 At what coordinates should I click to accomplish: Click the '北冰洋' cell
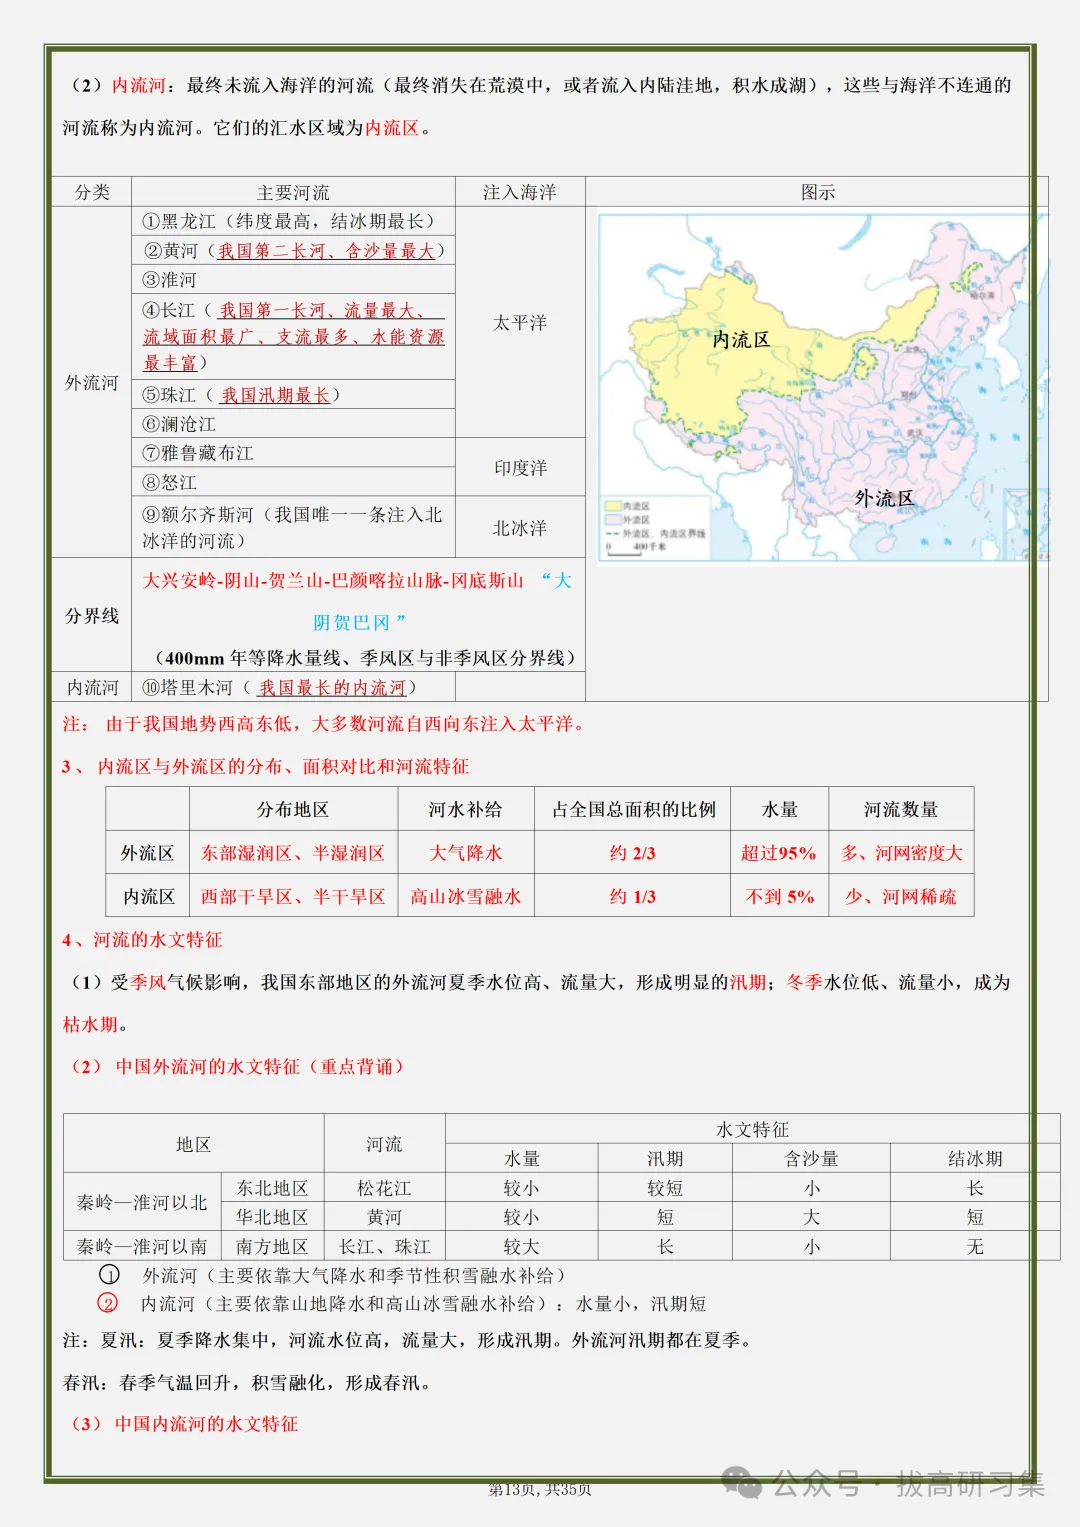tap(520, 528)
